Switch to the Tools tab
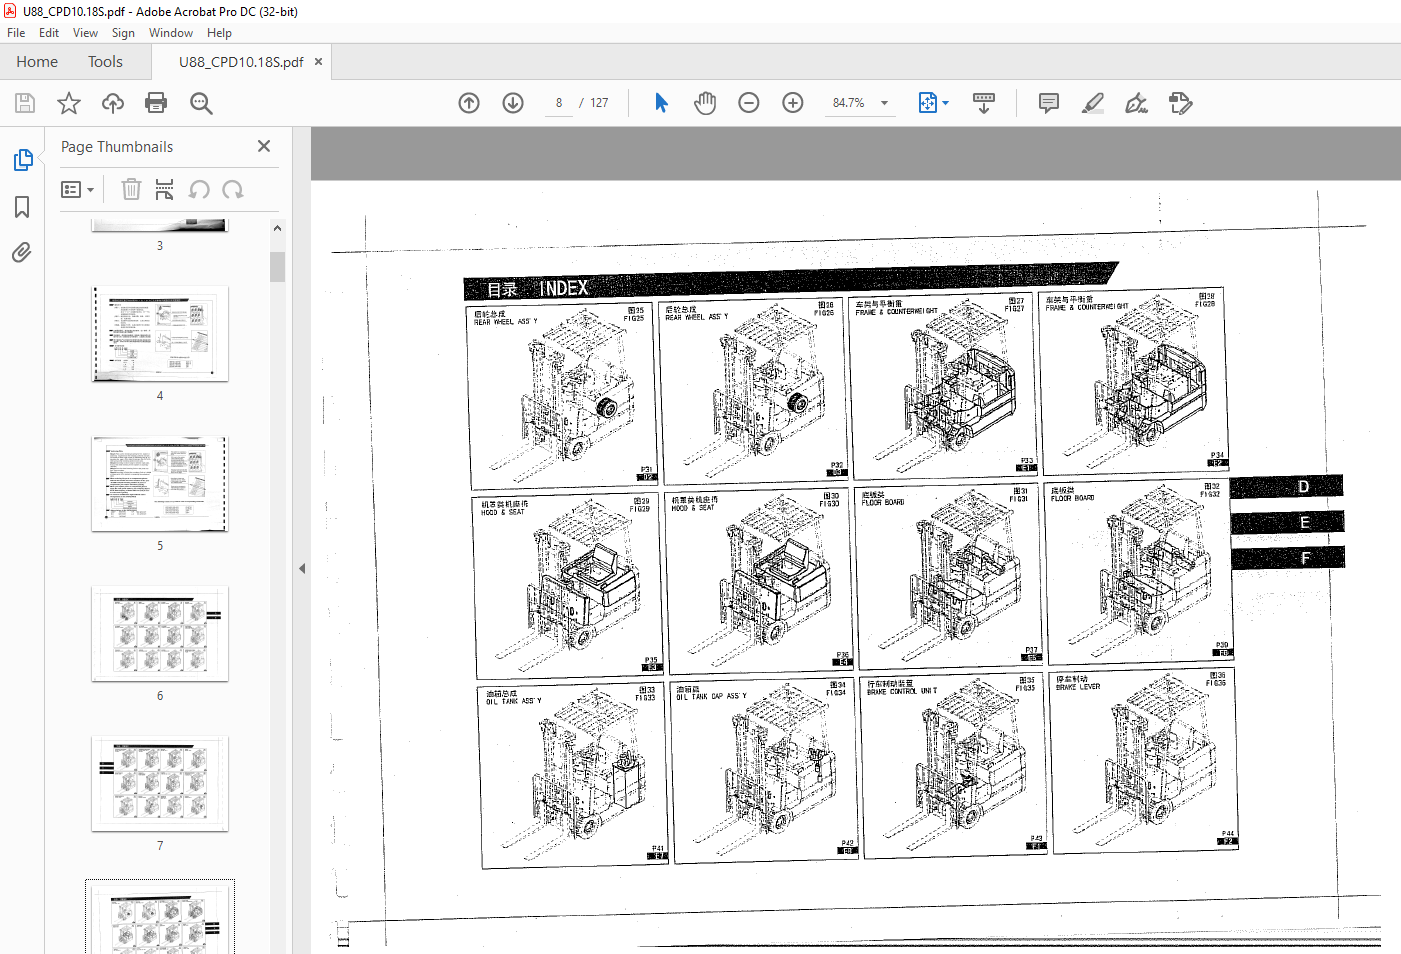 [x=105, y=62]
